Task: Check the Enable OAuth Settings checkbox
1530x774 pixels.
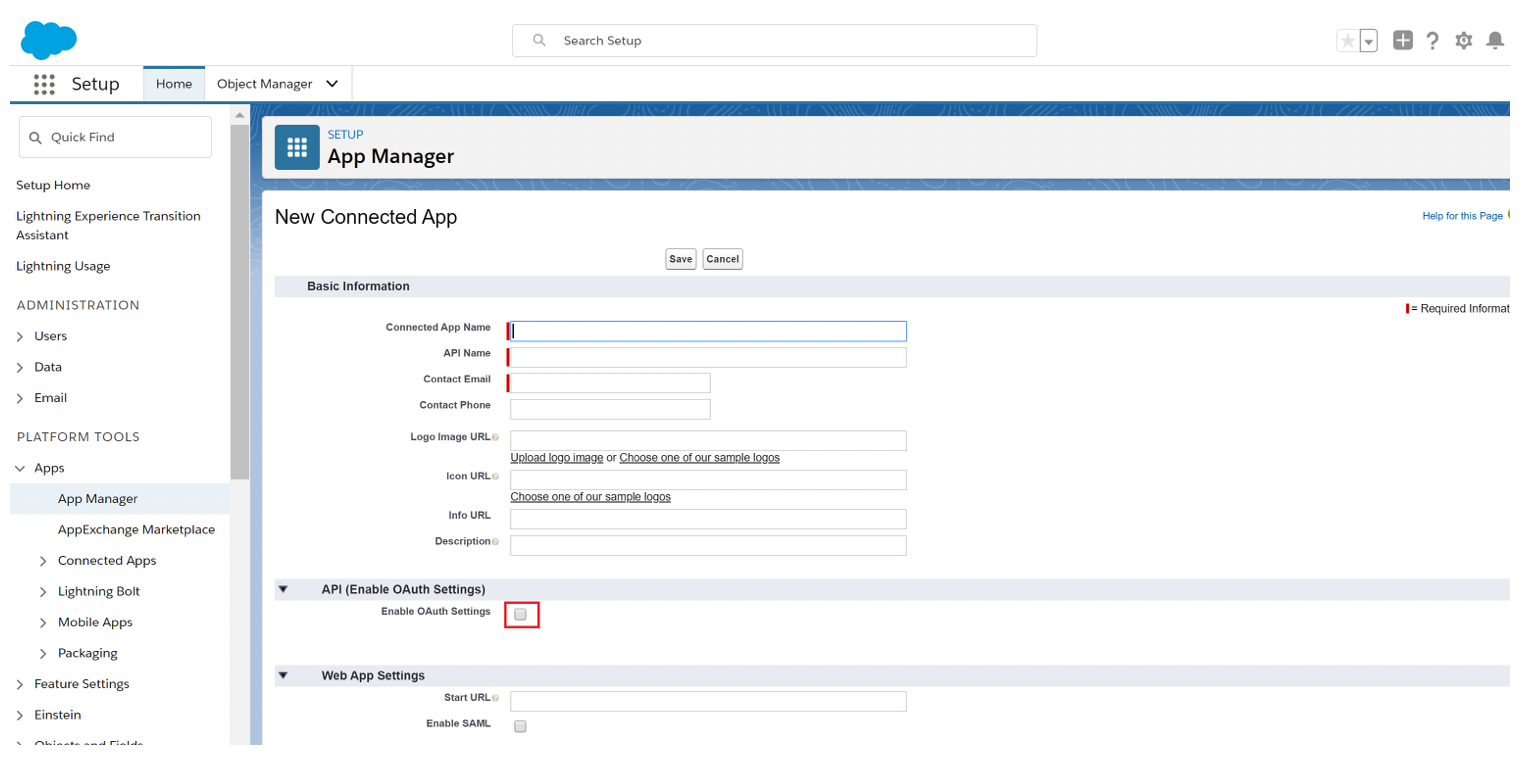Action: (x=520, y=614)
